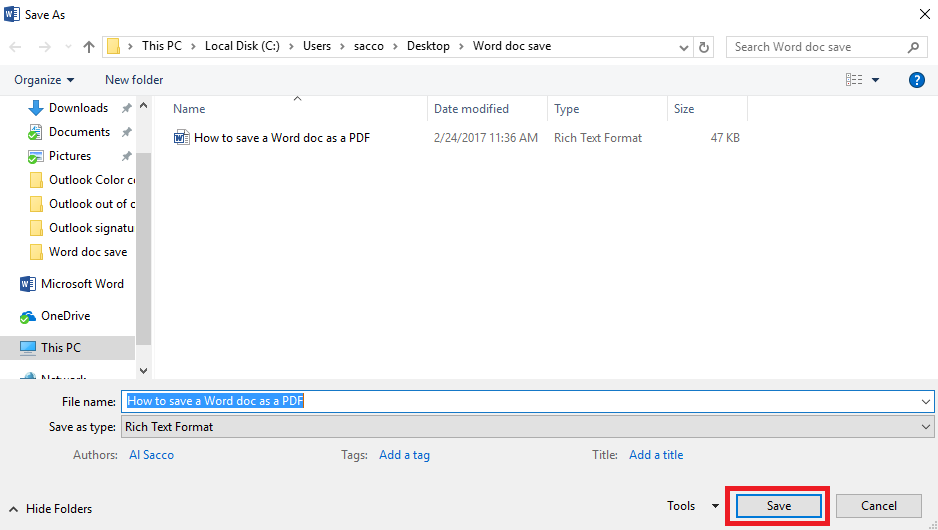938x530 pixels.
Task: Open the Tools dropdown
Action: pyautogui.click(x=693, y=505)
